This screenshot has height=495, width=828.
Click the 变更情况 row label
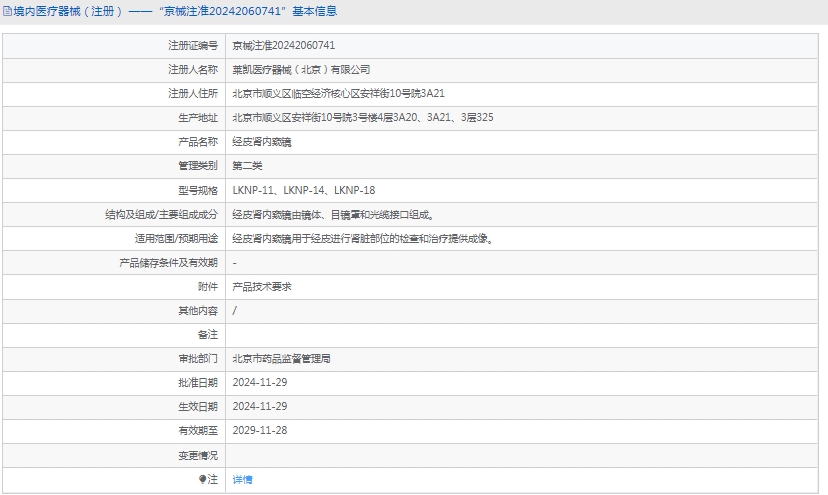click(x=198, y=455)
